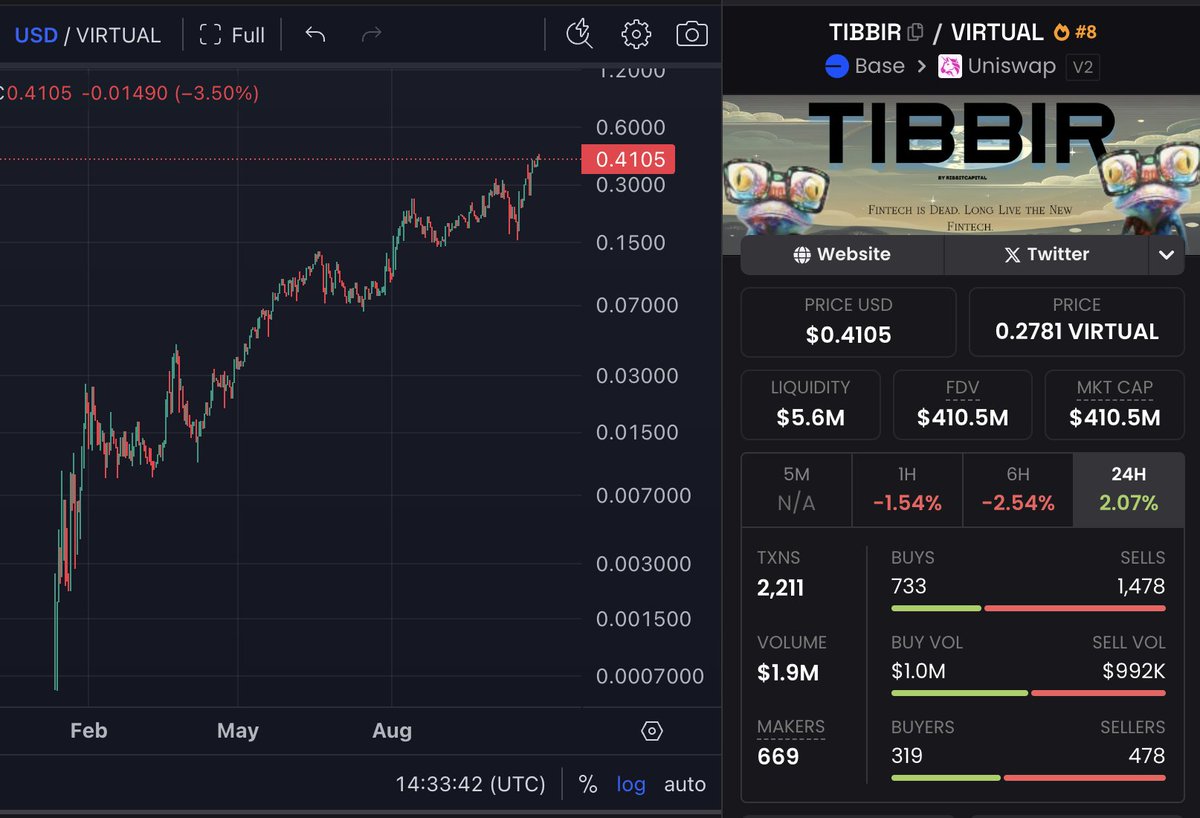Click the chart UTC time display
1200x818 pixels.
click(x=470, y=784)
